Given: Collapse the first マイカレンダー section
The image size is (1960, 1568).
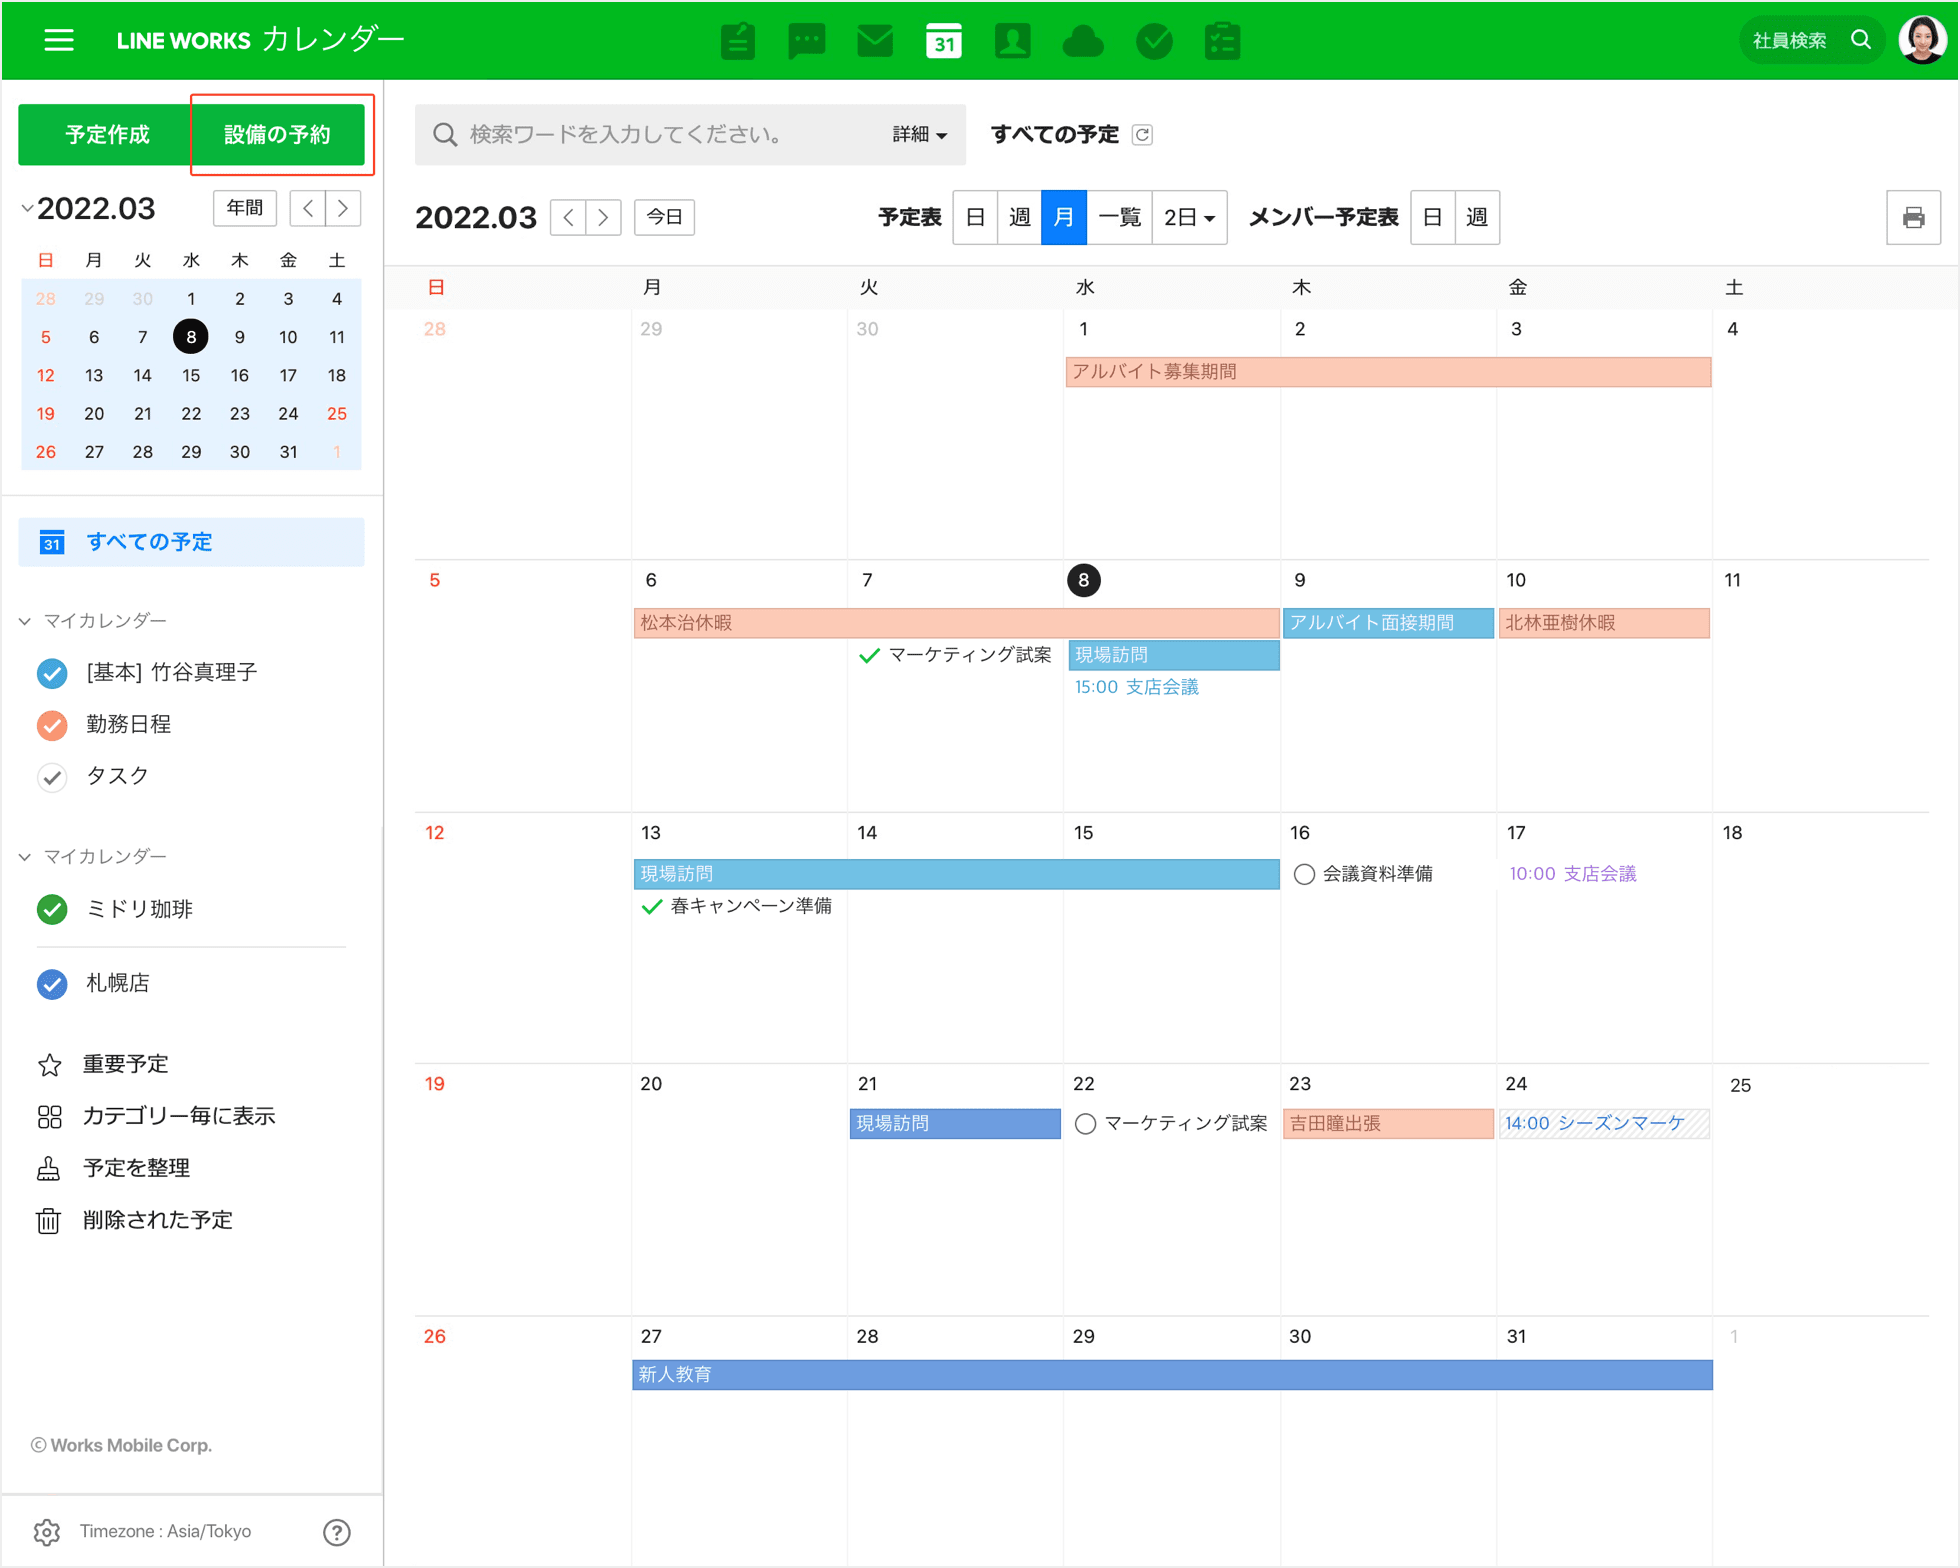Looking at the screenshot, I should 26,621.
